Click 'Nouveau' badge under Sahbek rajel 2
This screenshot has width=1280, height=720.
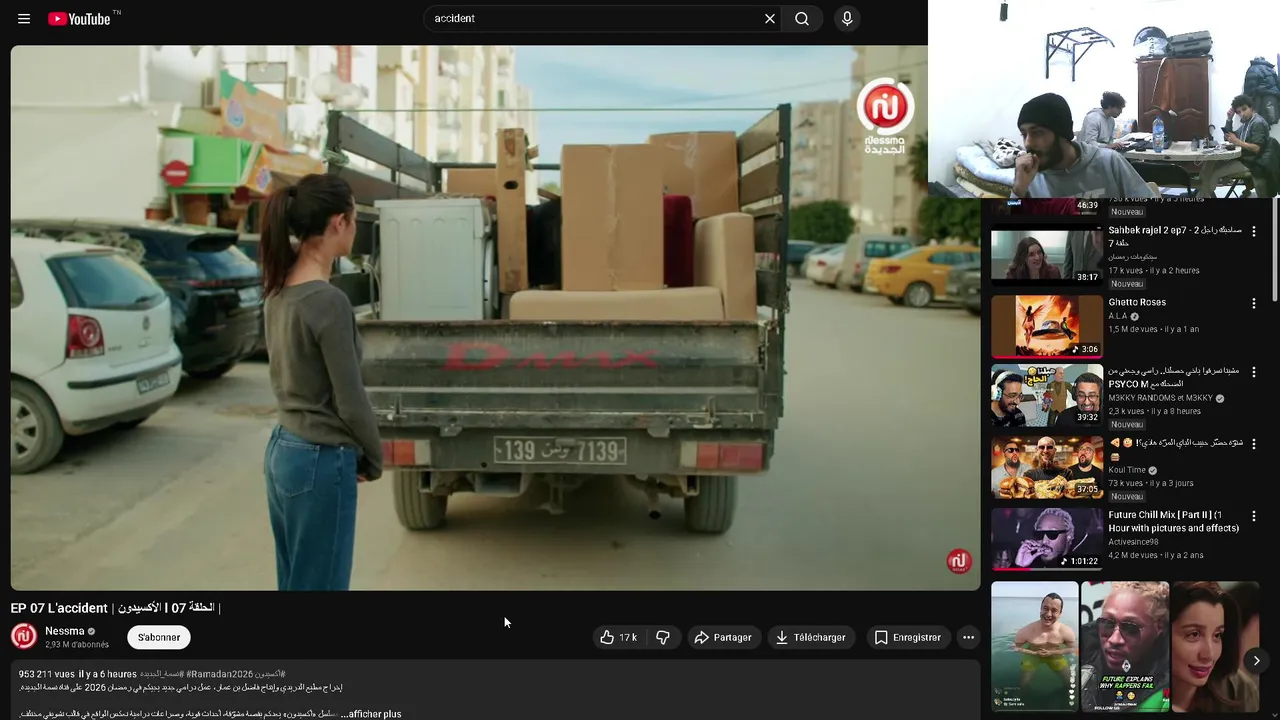(1127, 284)
